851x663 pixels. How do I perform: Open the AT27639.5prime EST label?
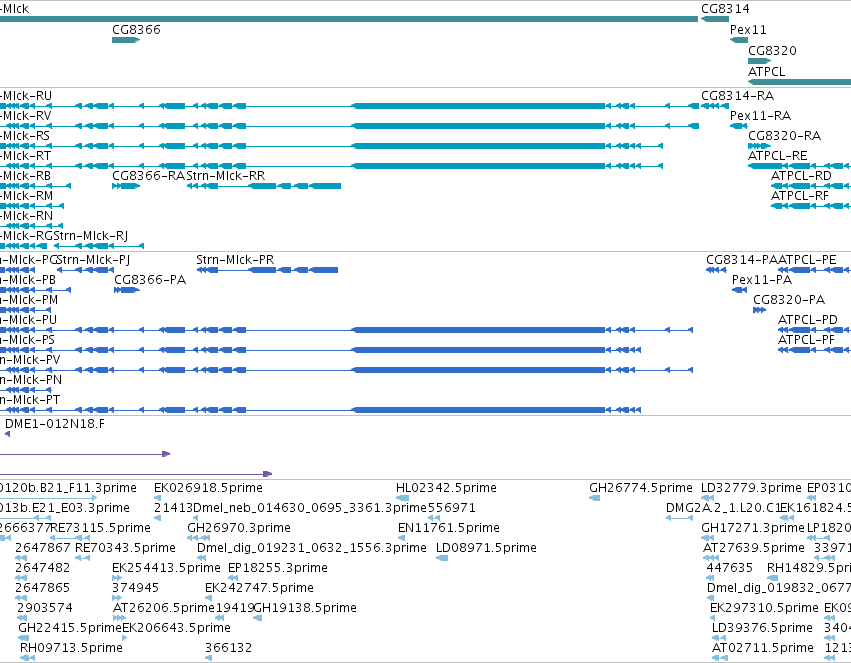pyautogui.click(x=754, y=548)
